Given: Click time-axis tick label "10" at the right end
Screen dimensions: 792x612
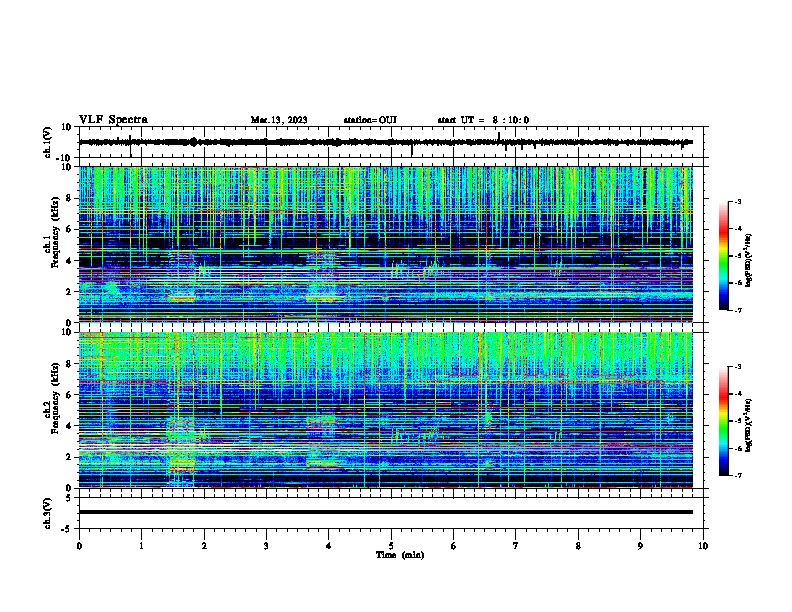Looking at the screenshot, I should [x=703, y=546].
